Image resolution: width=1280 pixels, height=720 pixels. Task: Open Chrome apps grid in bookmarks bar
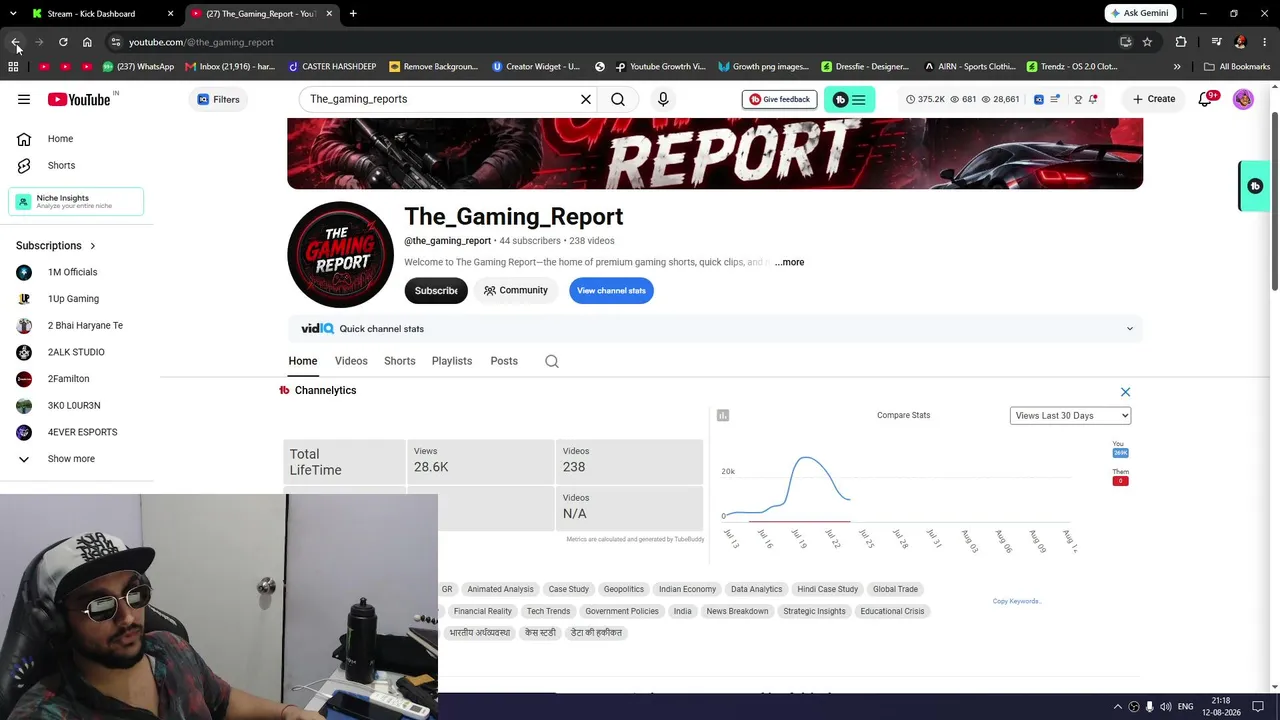tap(13, 67)
